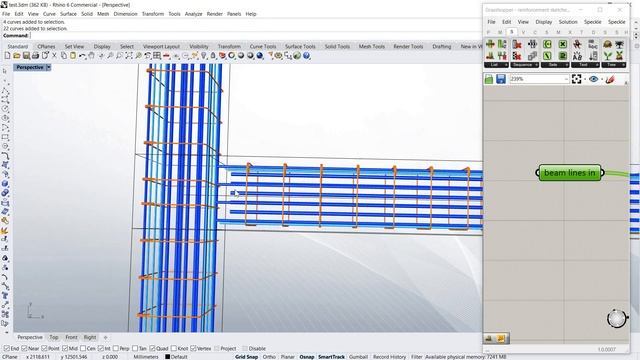Click the Print icon
The height and width of the screenshot is (360, 640).
click(36, 56)
